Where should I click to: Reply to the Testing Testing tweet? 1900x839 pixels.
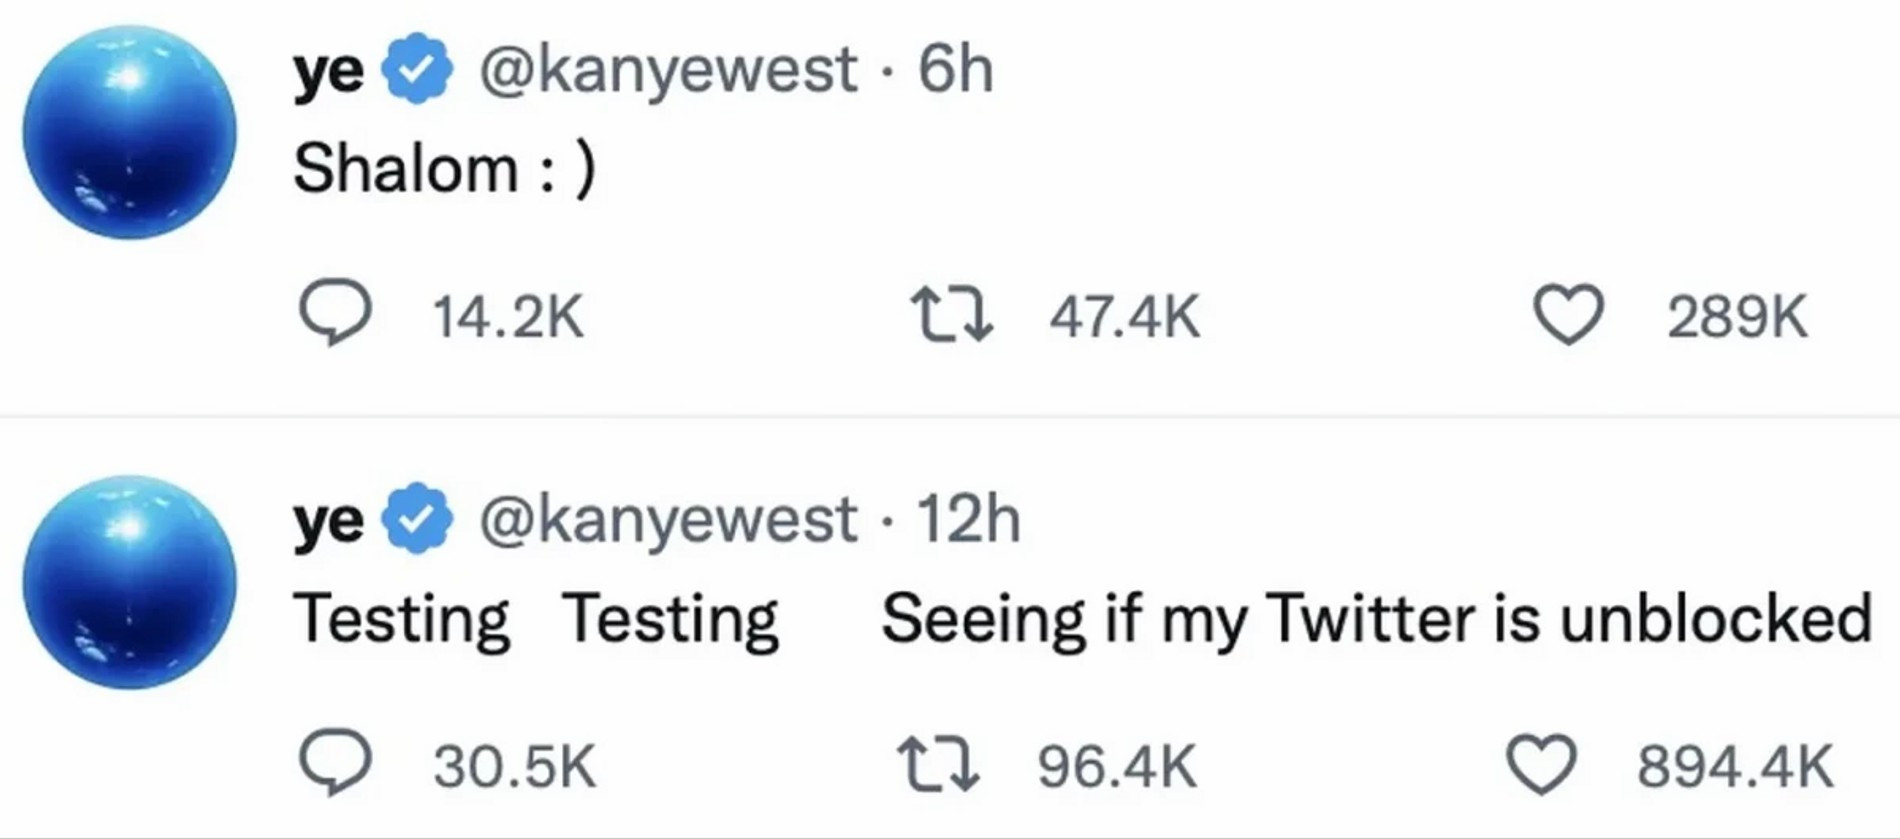coord(336,764)
